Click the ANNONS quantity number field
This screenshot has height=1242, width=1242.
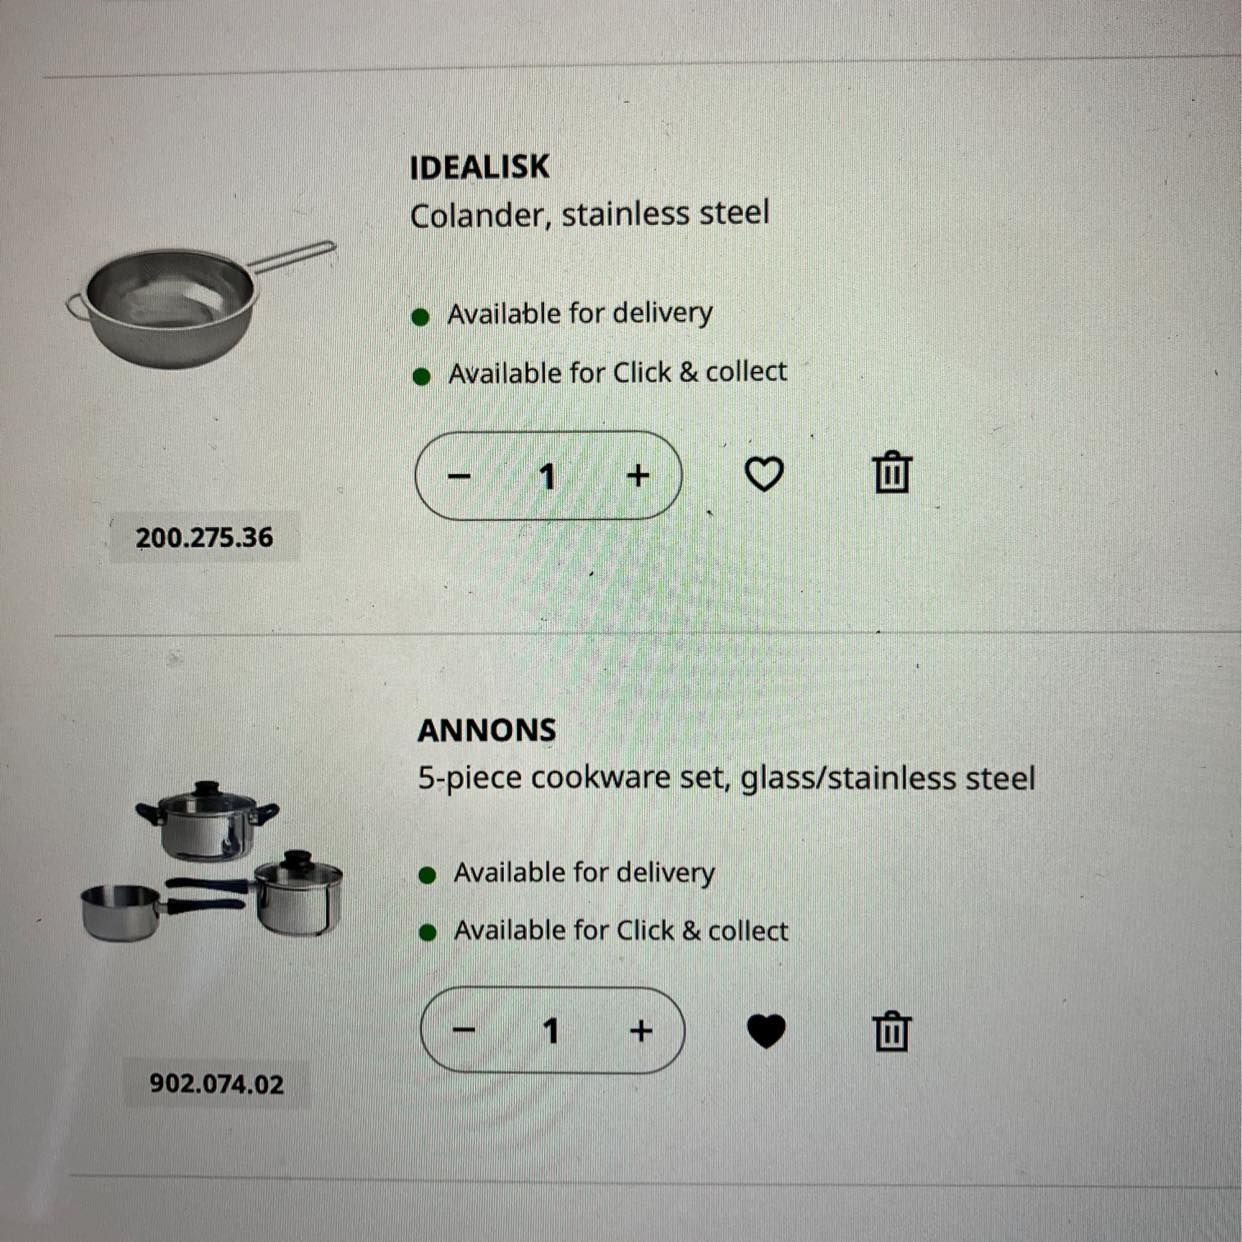point(550,1030)
